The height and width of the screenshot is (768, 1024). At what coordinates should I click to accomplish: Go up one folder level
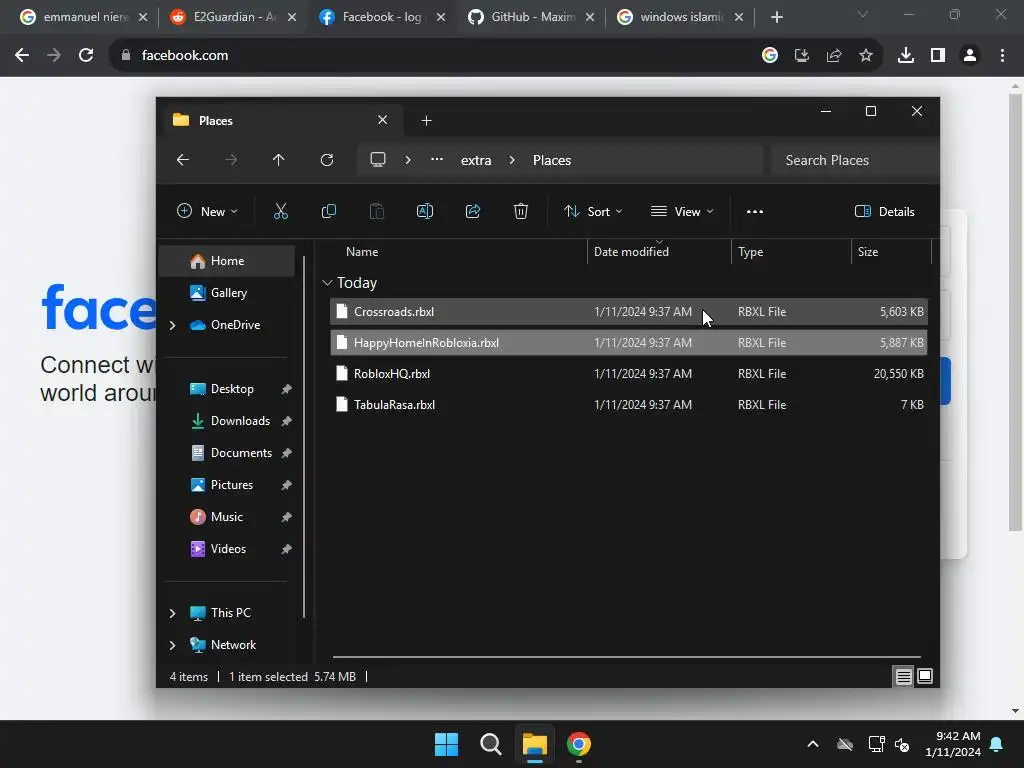pyautogui.click(x=279, y=160)
